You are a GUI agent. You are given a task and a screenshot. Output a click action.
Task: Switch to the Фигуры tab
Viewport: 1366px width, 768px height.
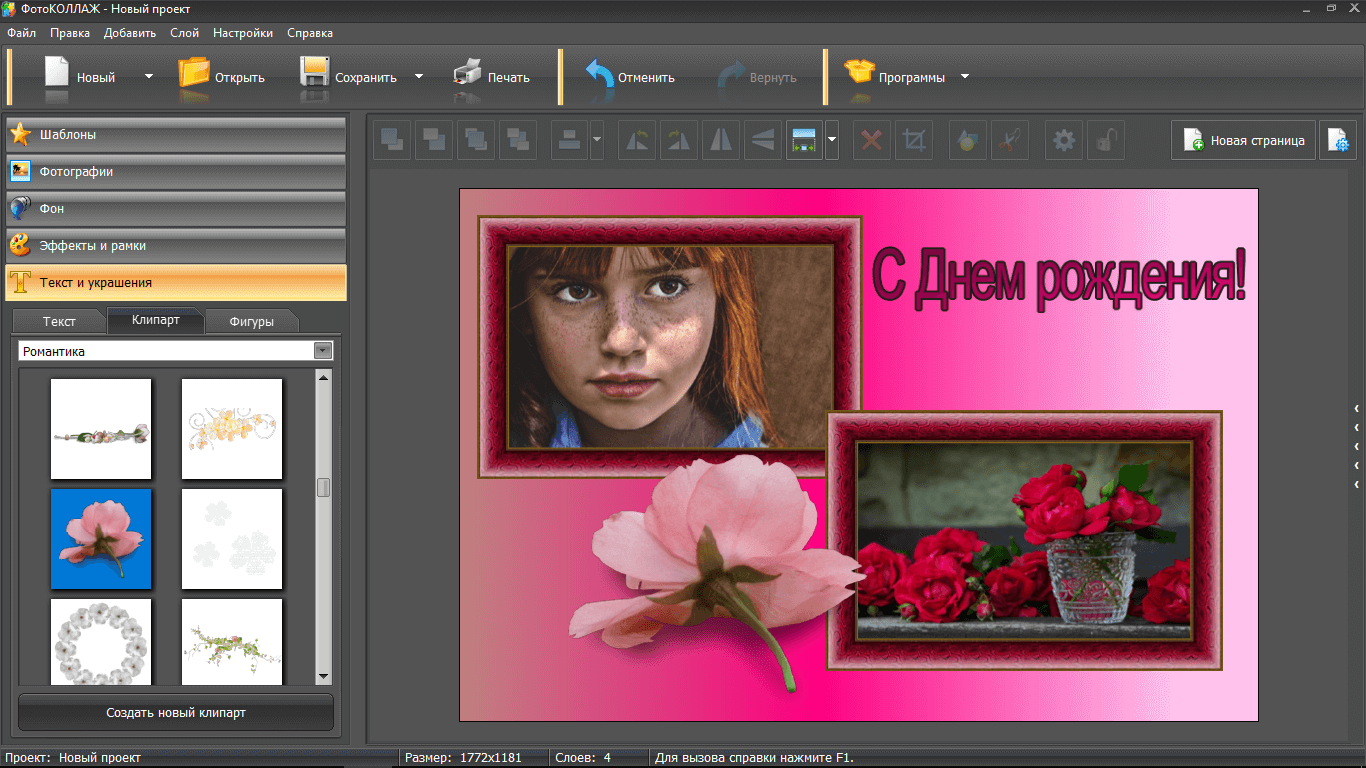click(x=251, y=322)
